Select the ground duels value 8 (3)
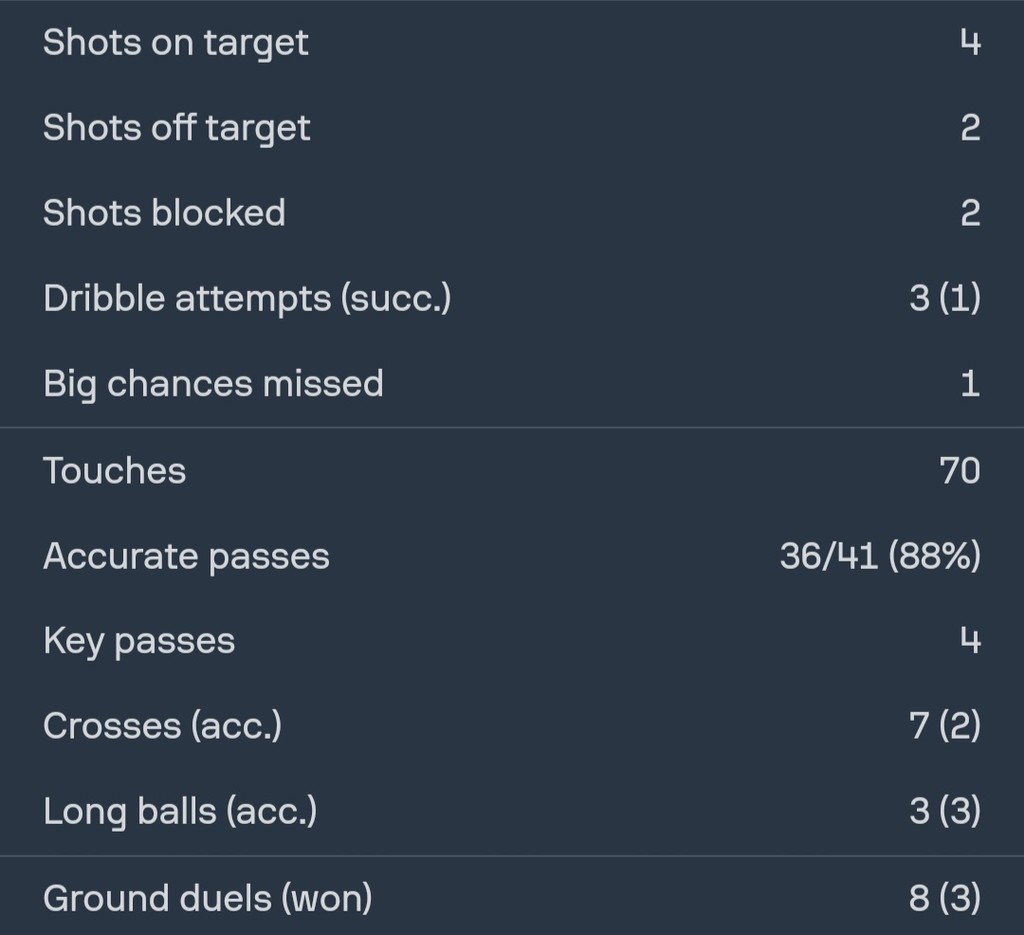The image size is (1024, 935). coord(945,898)
